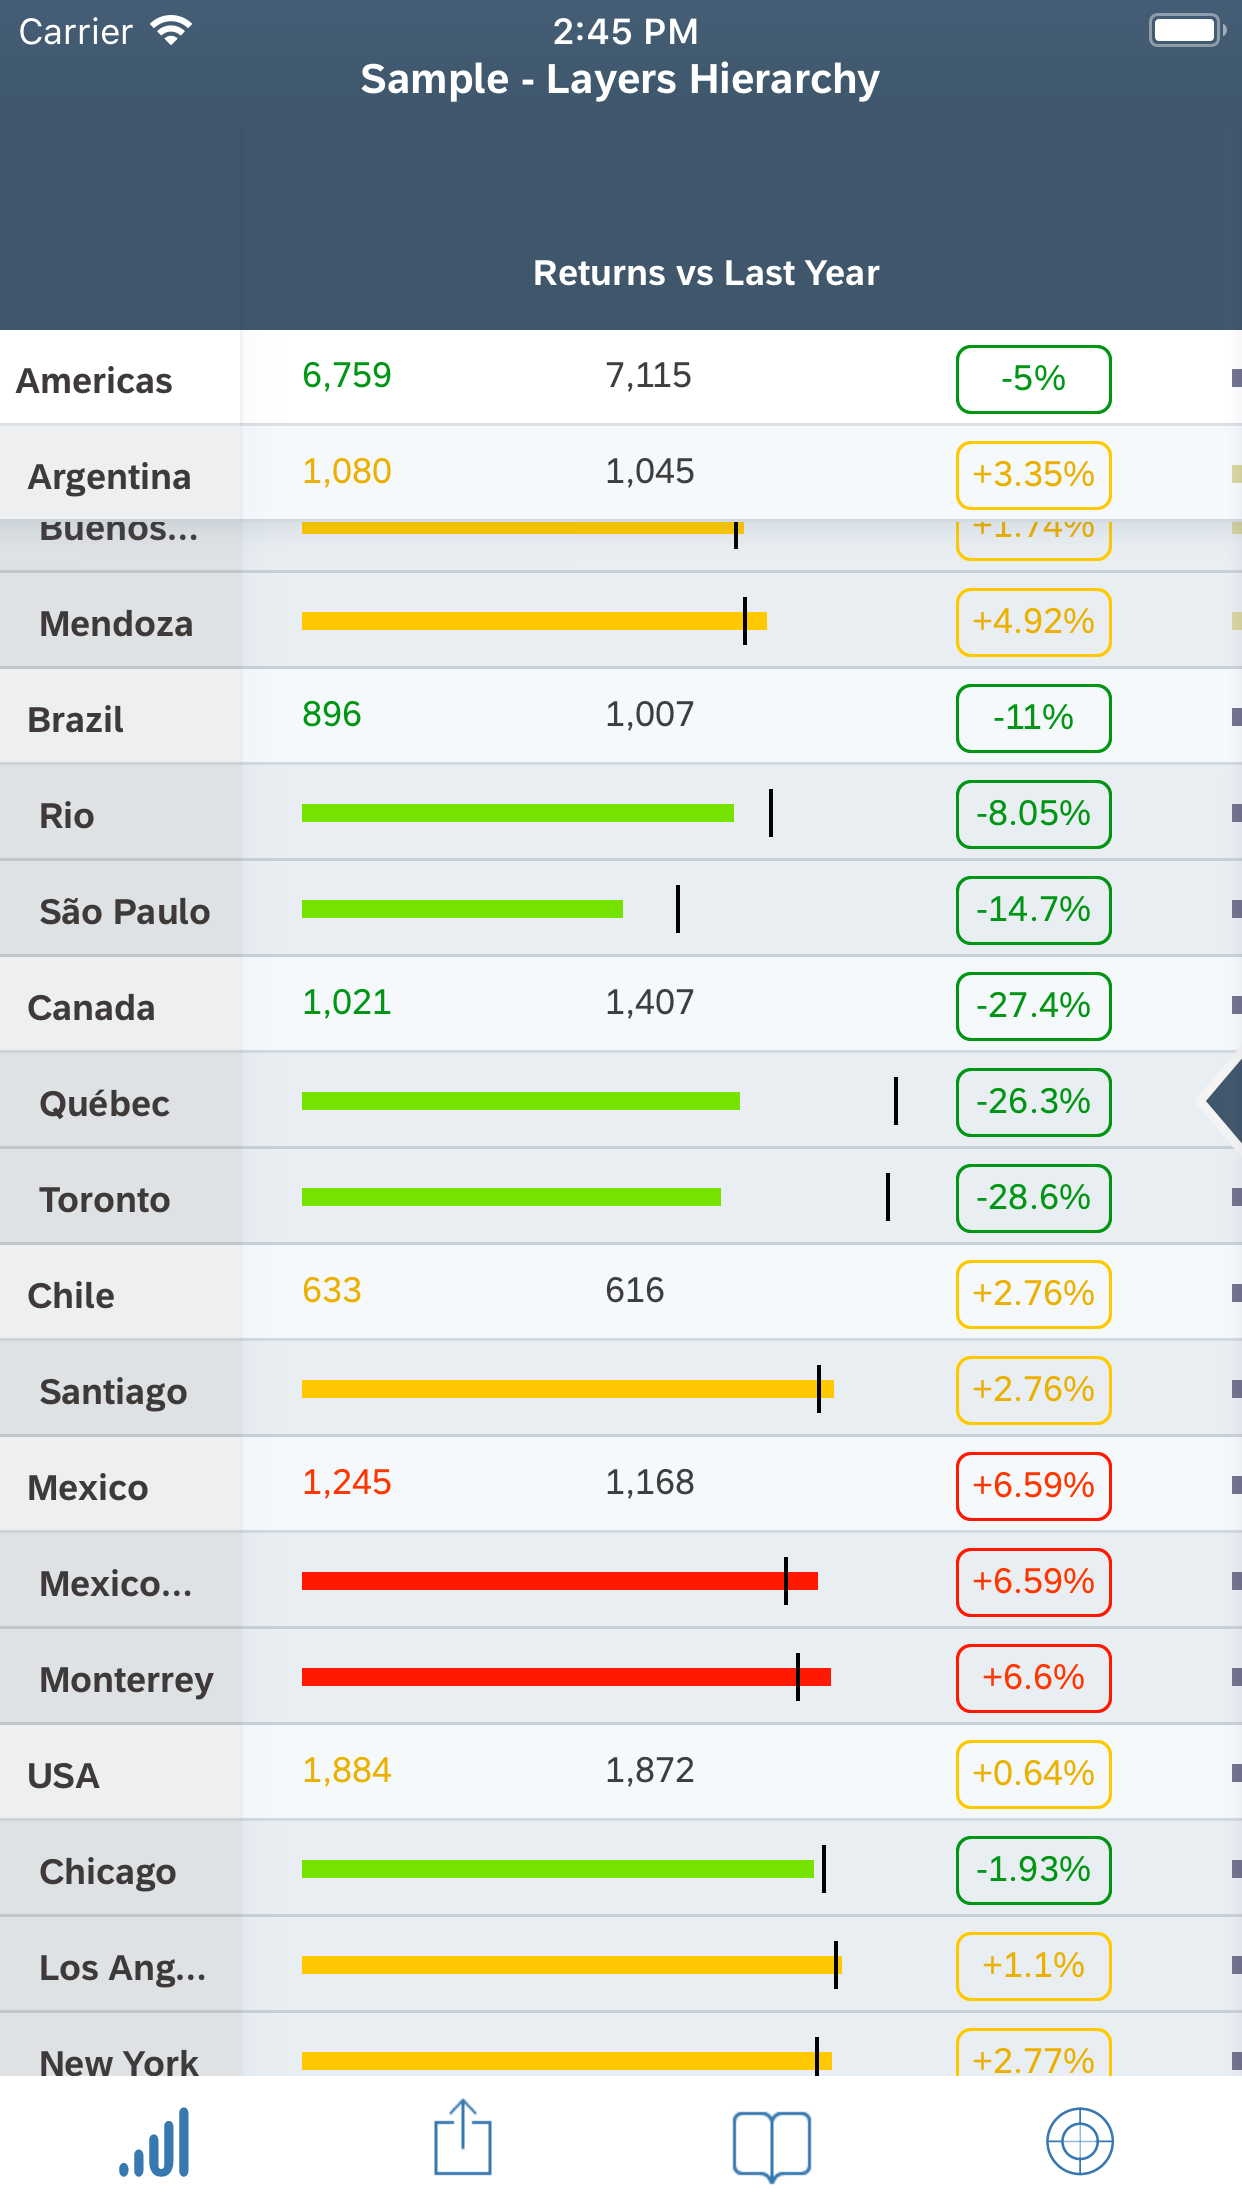Tap the -27.4% Canada variance badge
The width and height of the screenshot is (1242, 2208).
pyautogui.click(x=1033, y=1006)
